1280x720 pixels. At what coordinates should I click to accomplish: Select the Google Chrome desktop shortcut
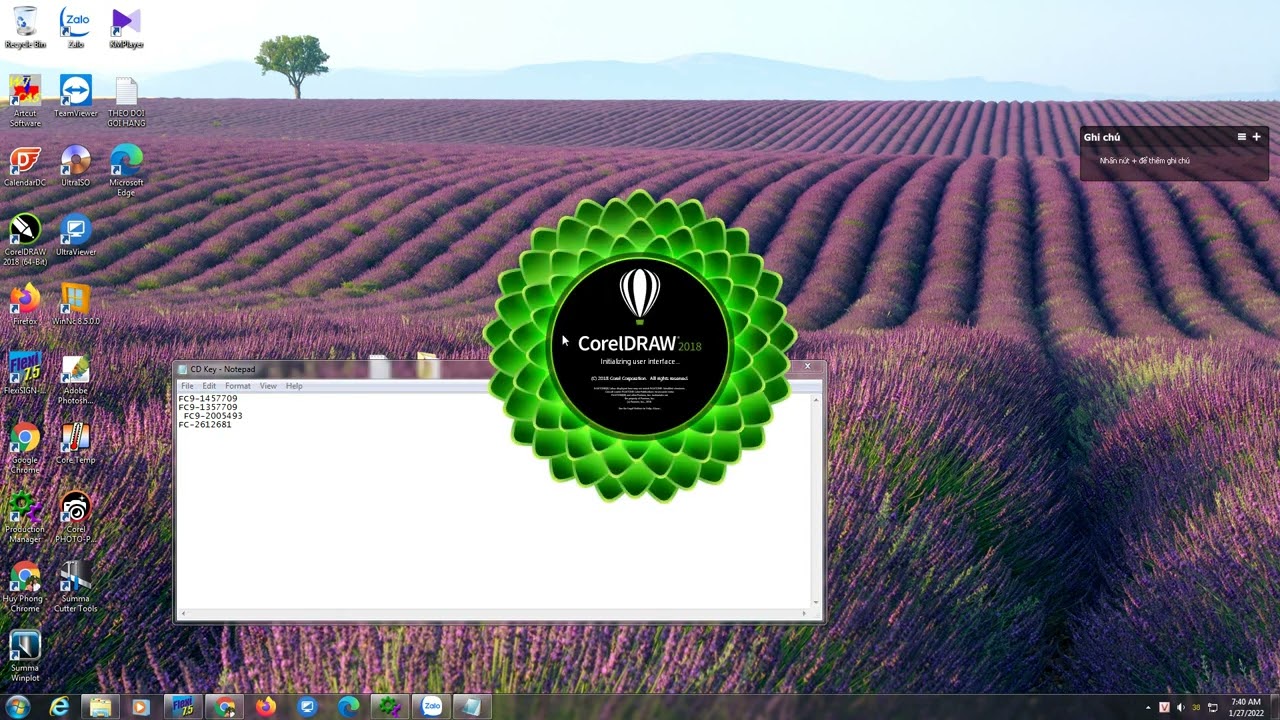[25, 447]
